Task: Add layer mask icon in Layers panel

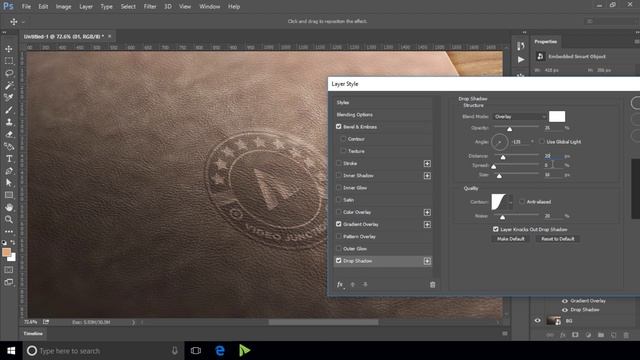Action: (x=575, y=335)
